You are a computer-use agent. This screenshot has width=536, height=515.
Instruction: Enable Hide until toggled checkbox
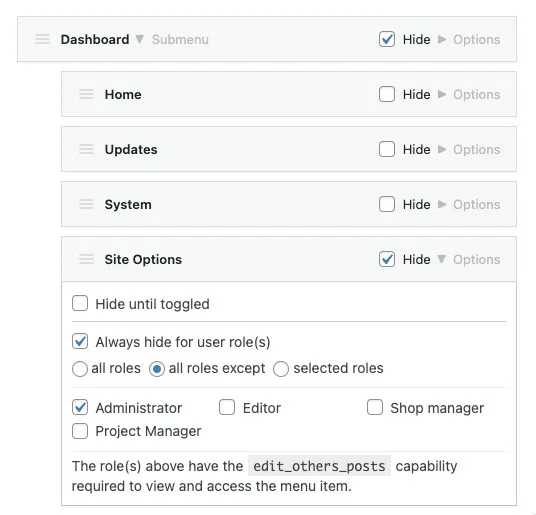[80, 303]
